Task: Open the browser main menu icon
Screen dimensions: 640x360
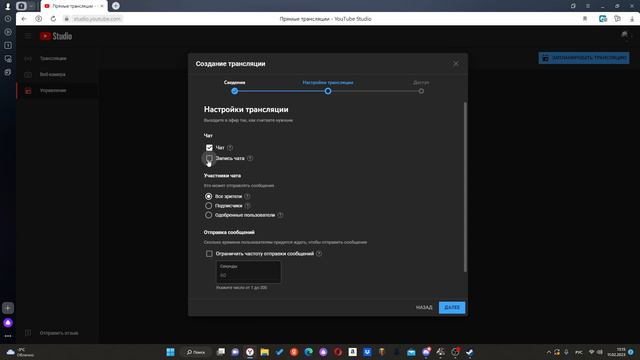Action: (x=588, y=6)
